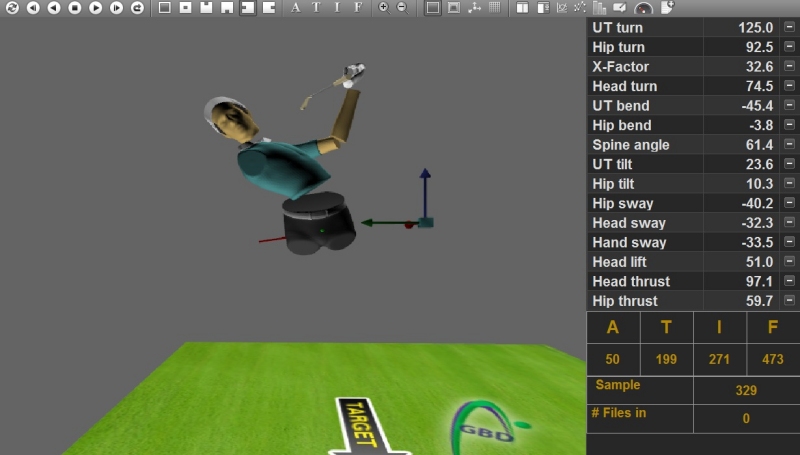This screenshot has width=800, height=455.
Task: Click the T column header in the ATIF table
Action: (666, 327)
